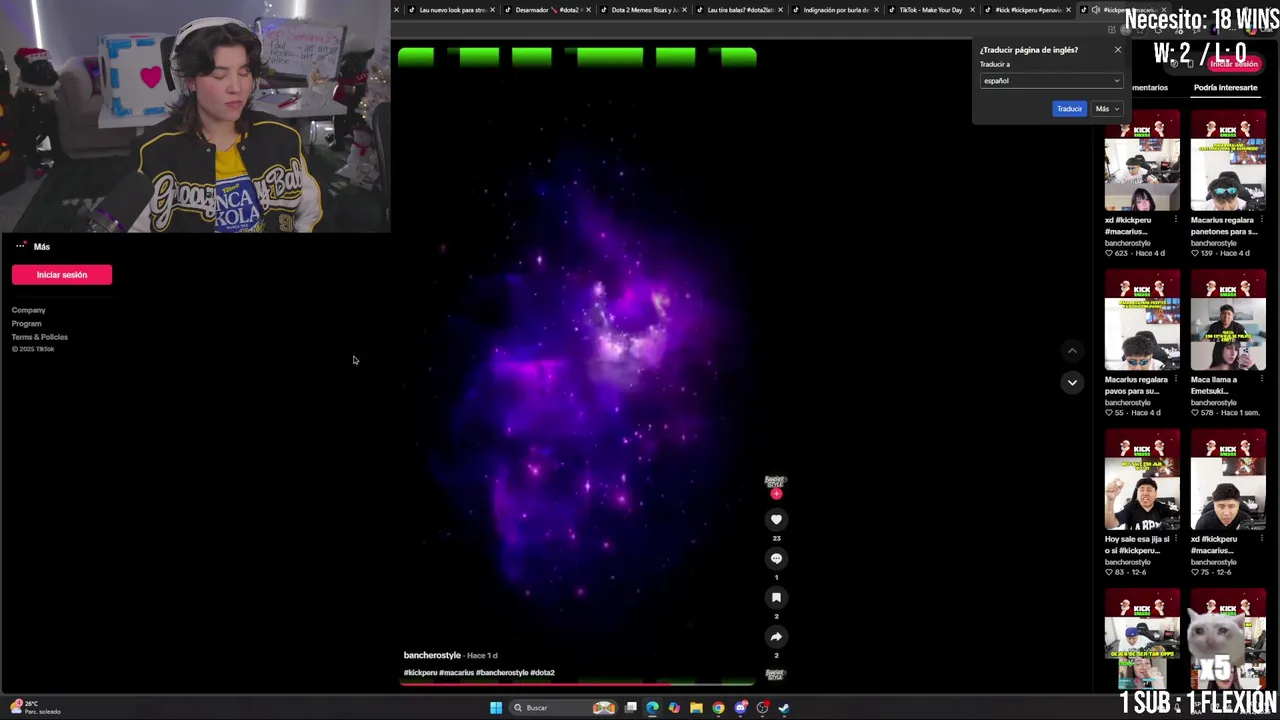Open 'Macarius regalara pavos' video thumbnail
This screenshot has width=1280, height=720.
(1142, 321)
